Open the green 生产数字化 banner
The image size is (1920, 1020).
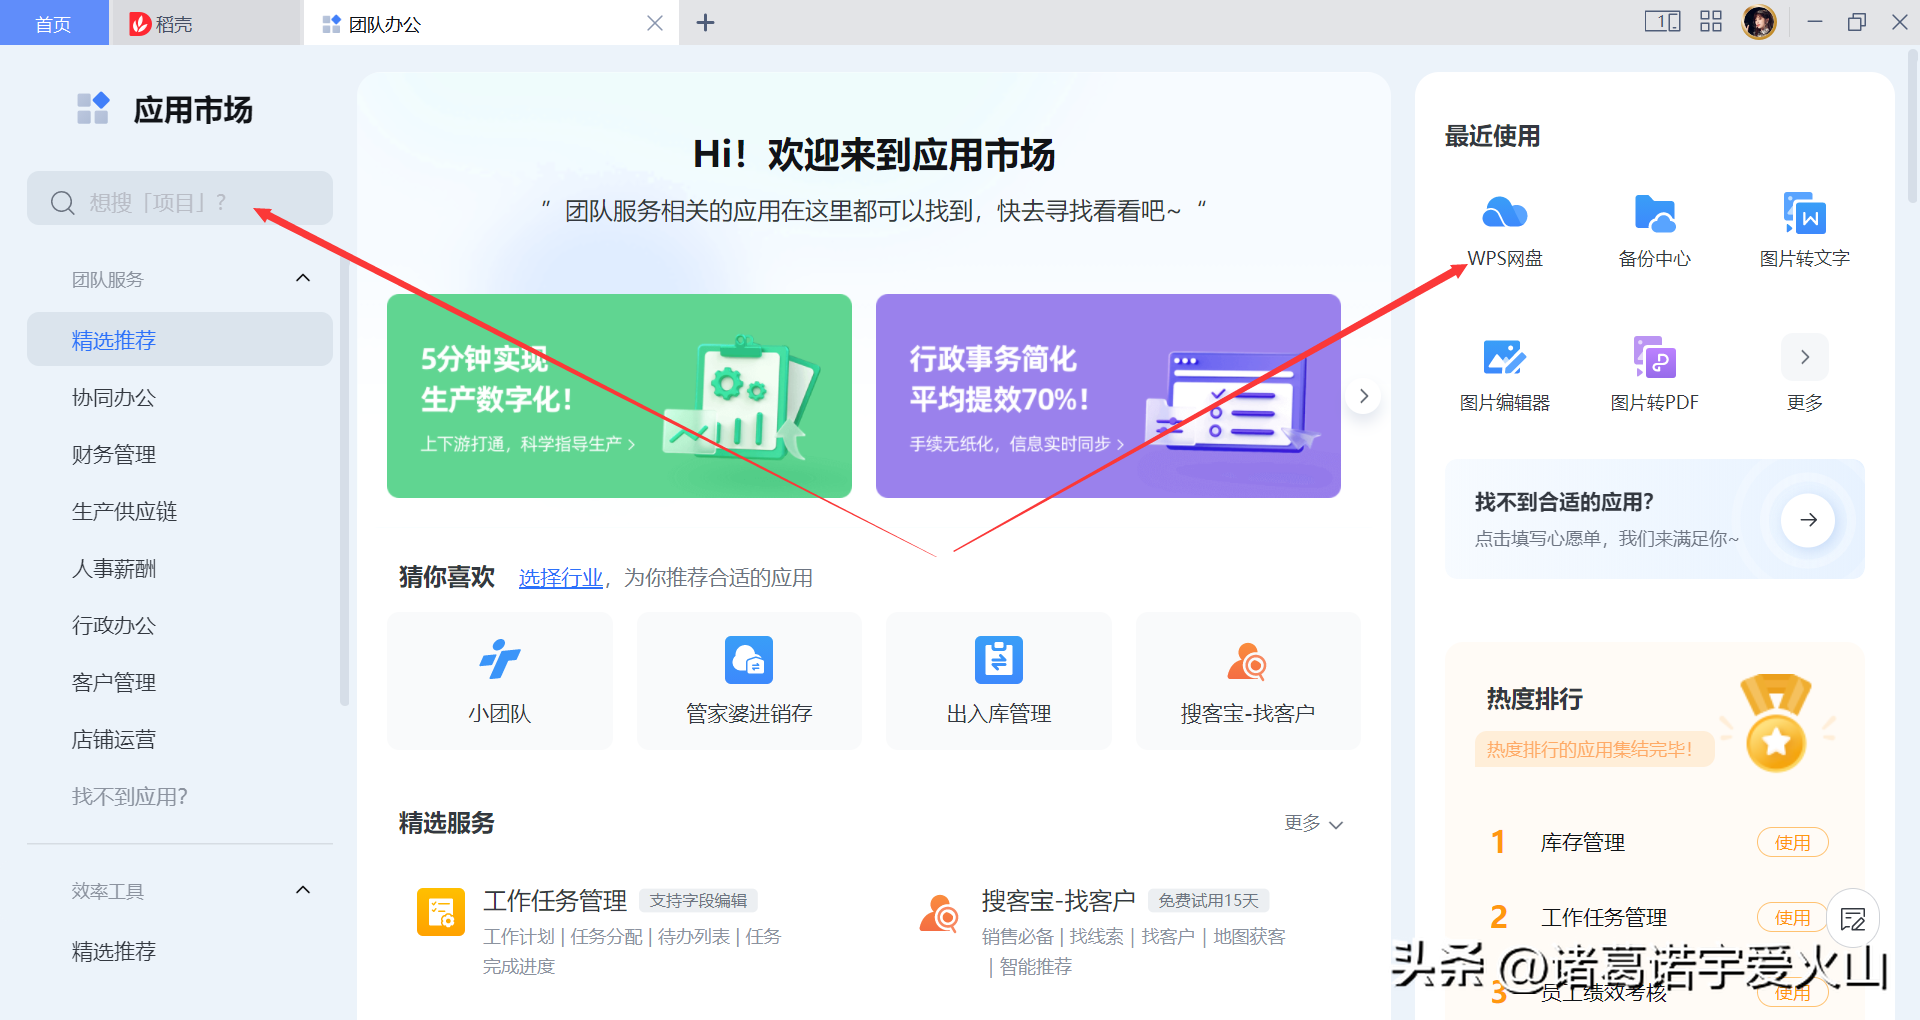[619, 396]
